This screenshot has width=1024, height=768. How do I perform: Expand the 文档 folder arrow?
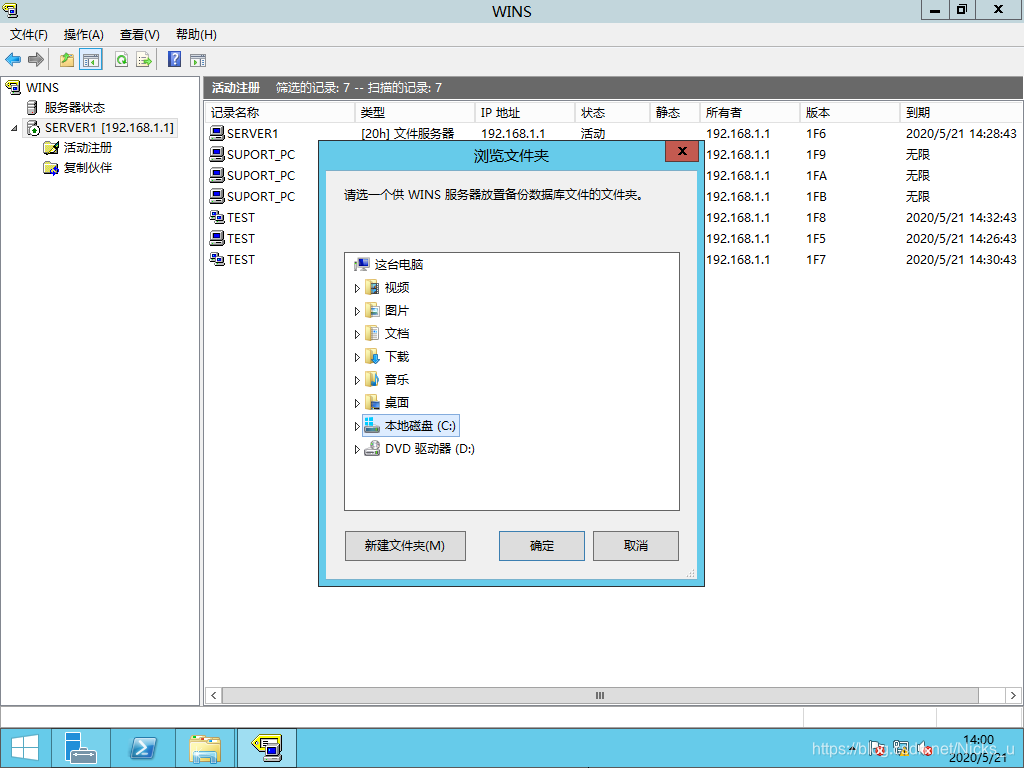[357, 334]
